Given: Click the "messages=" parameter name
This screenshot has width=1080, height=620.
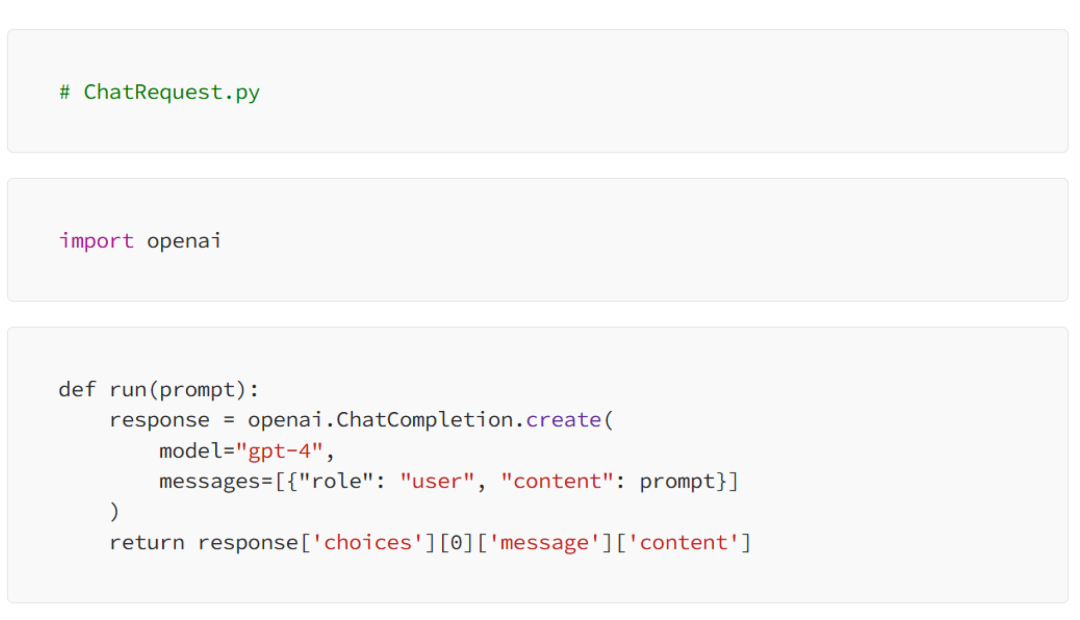Looking at the screenshot, I should tap(214, 481).
